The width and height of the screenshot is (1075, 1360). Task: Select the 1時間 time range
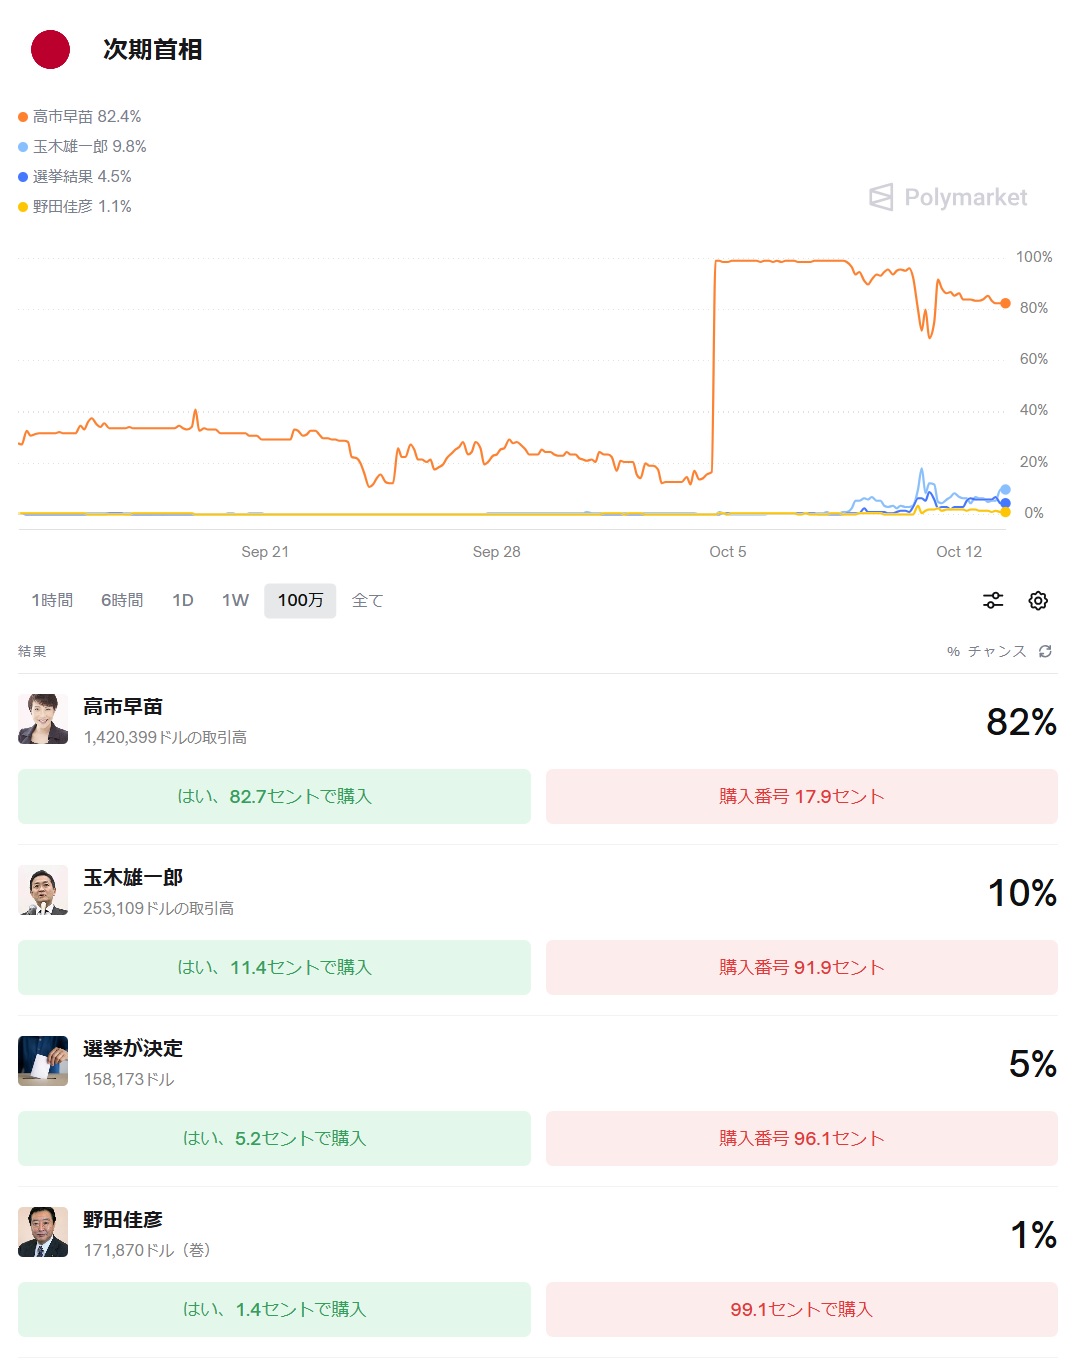(52, 600)
